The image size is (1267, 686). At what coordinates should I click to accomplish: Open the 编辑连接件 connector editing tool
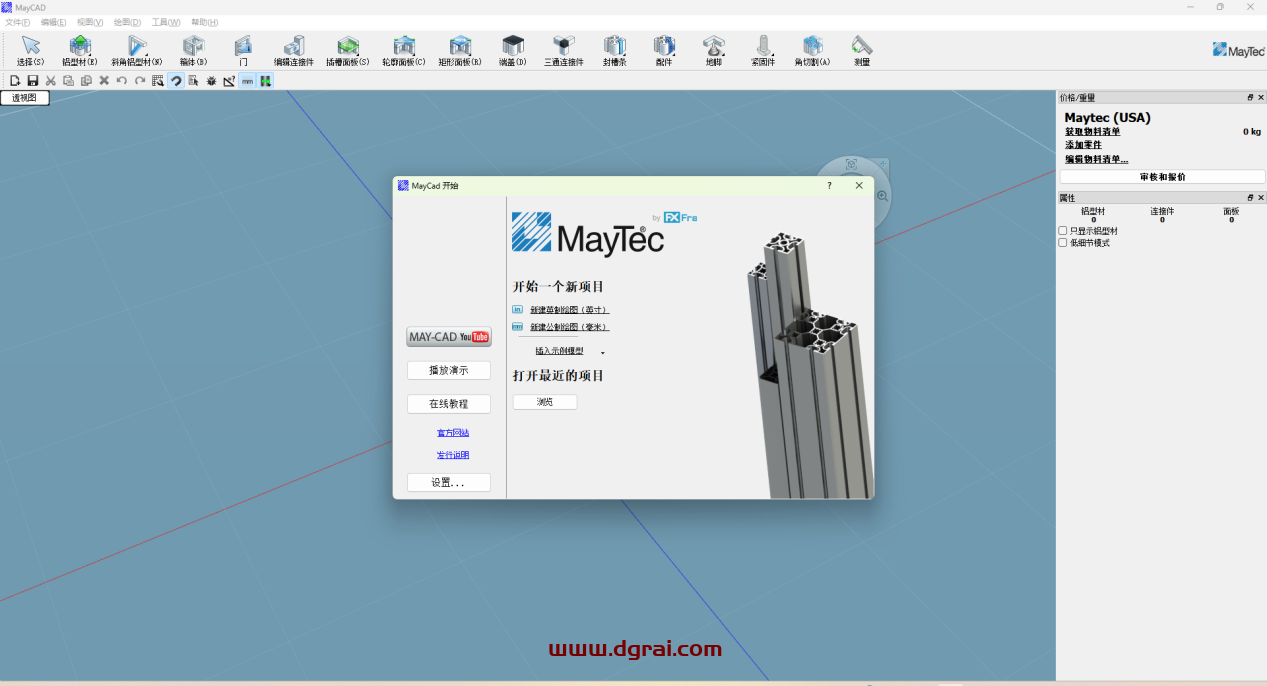(294, 50)
